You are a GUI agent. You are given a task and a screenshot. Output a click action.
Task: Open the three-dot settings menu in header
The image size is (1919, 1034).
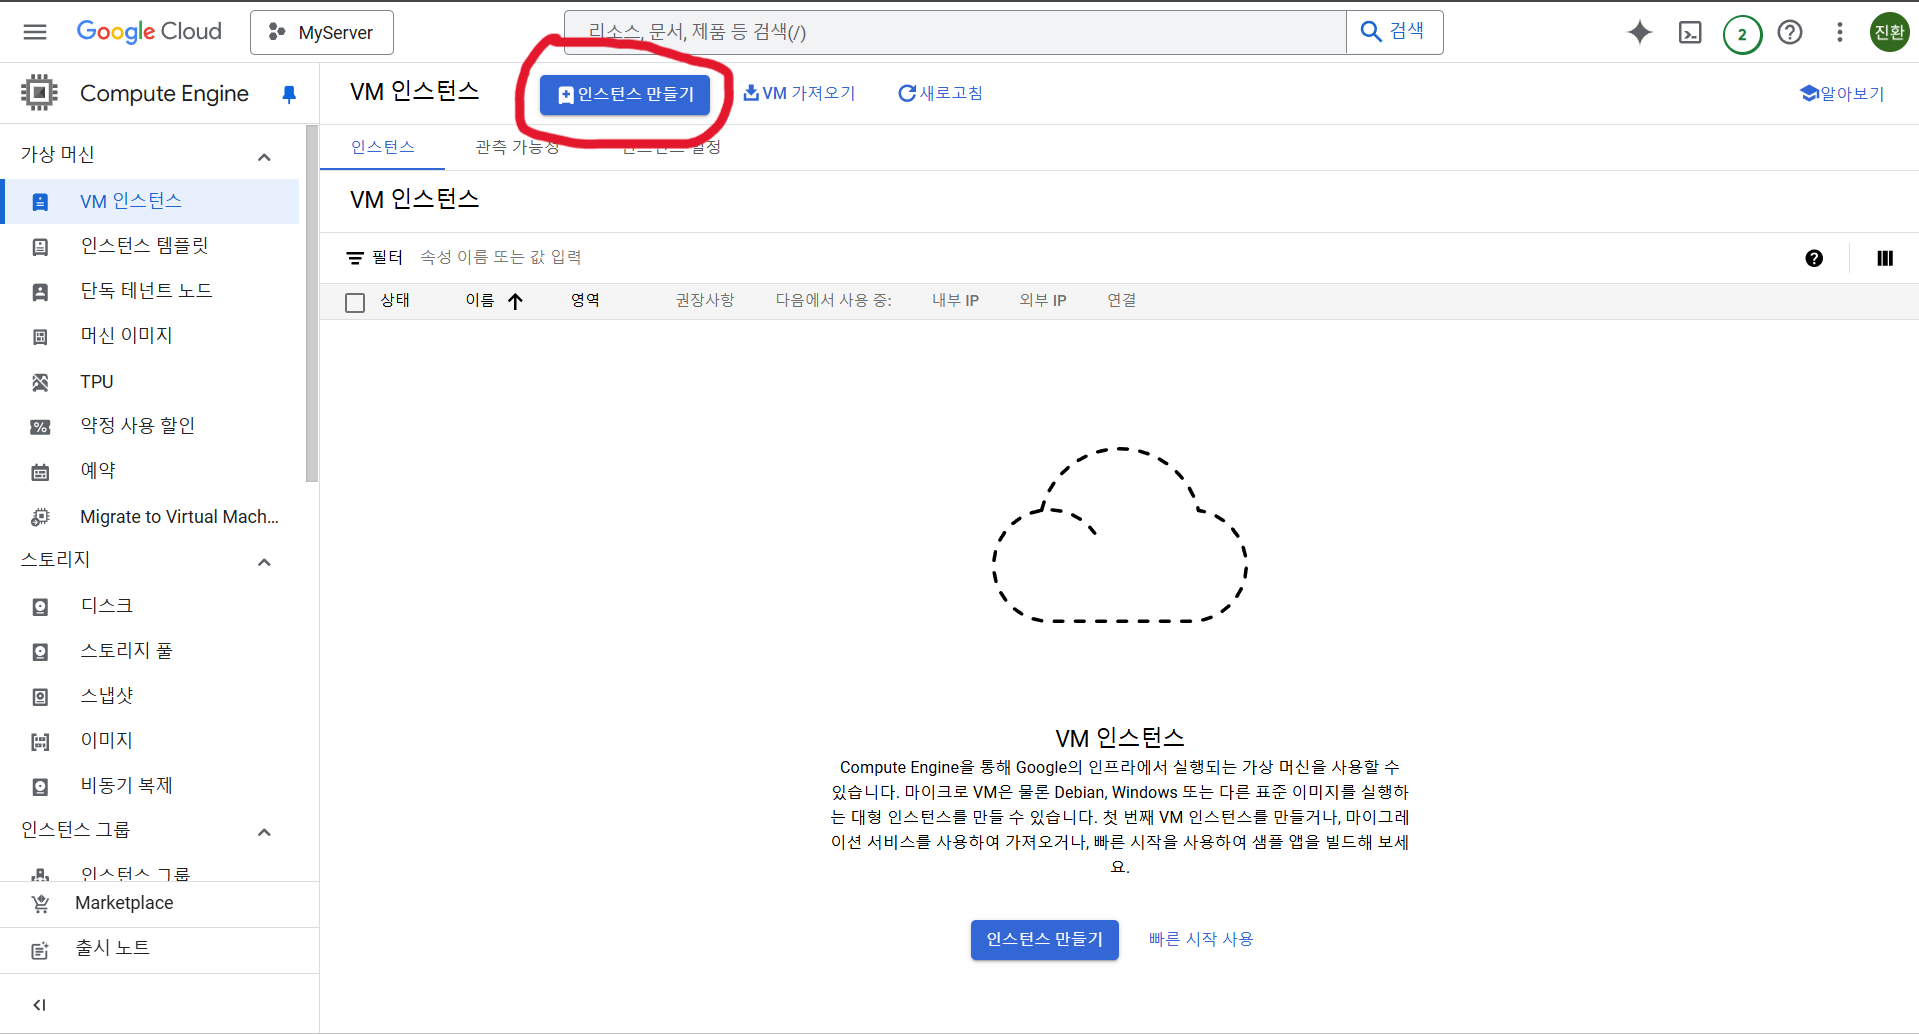1839,32
